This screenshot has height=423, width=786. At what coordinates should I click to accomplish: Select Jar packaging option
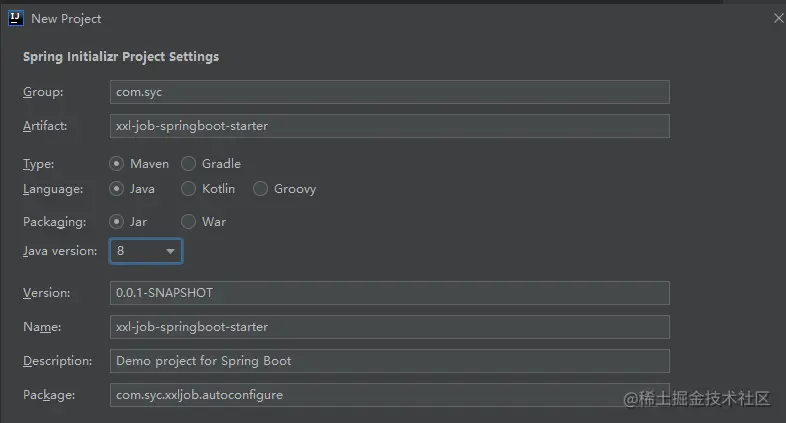tap(116, 222)
